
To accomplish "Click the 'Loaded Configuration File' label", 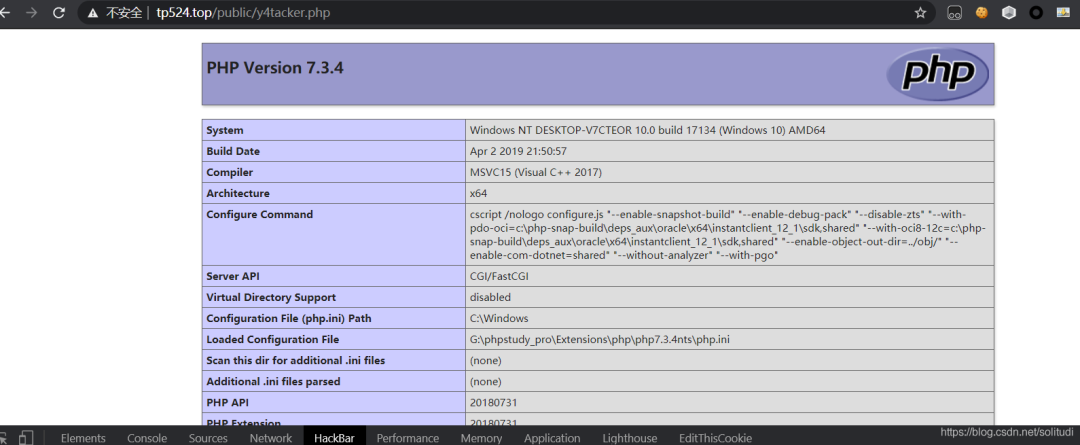I will pos(273,340).
